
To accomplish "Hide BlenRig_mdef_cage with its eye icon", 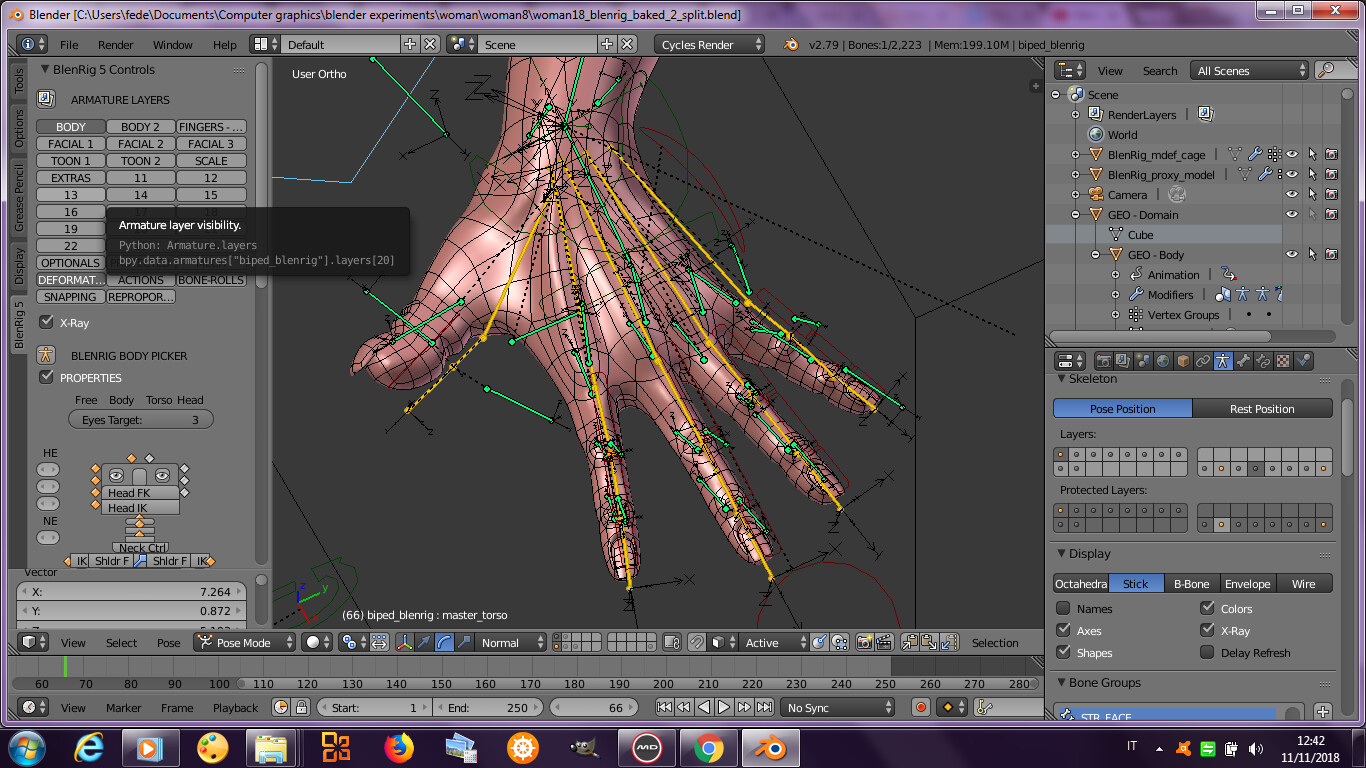I will click(1292, 154).
